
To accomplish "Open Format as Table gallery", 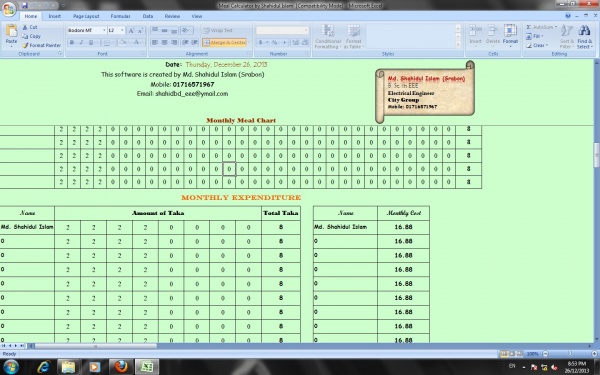I will coord(353,37).
